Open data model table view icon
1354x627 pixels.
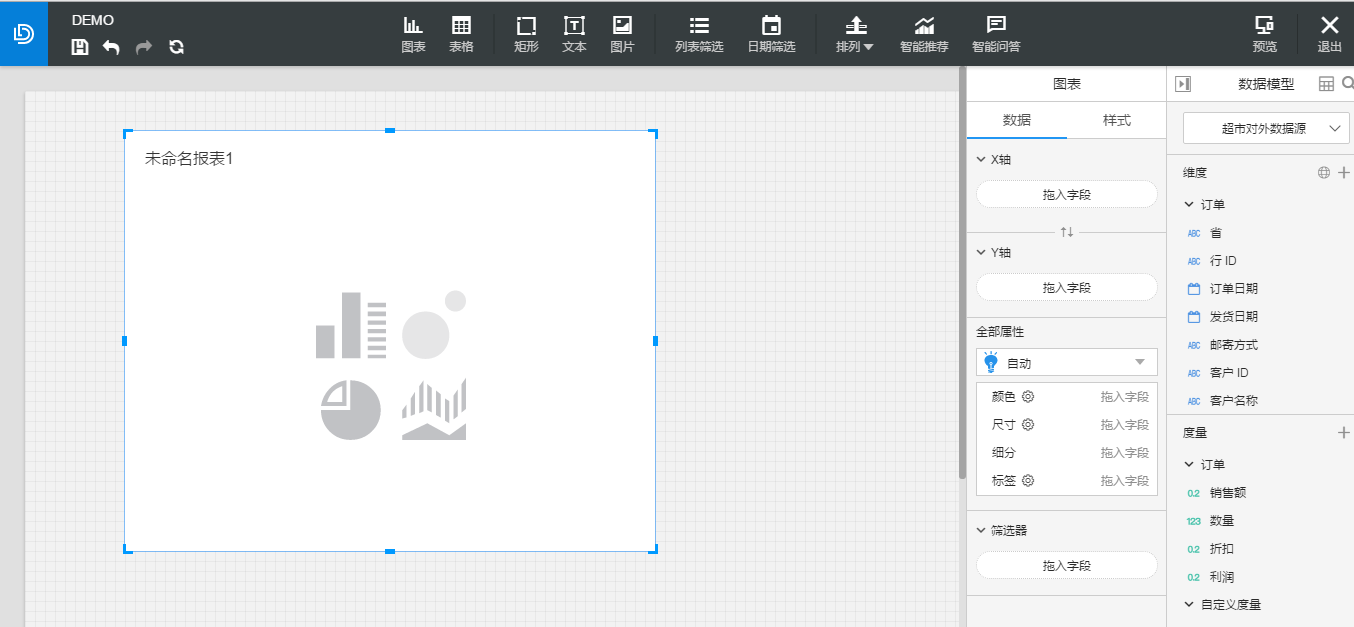[1326, 84]
